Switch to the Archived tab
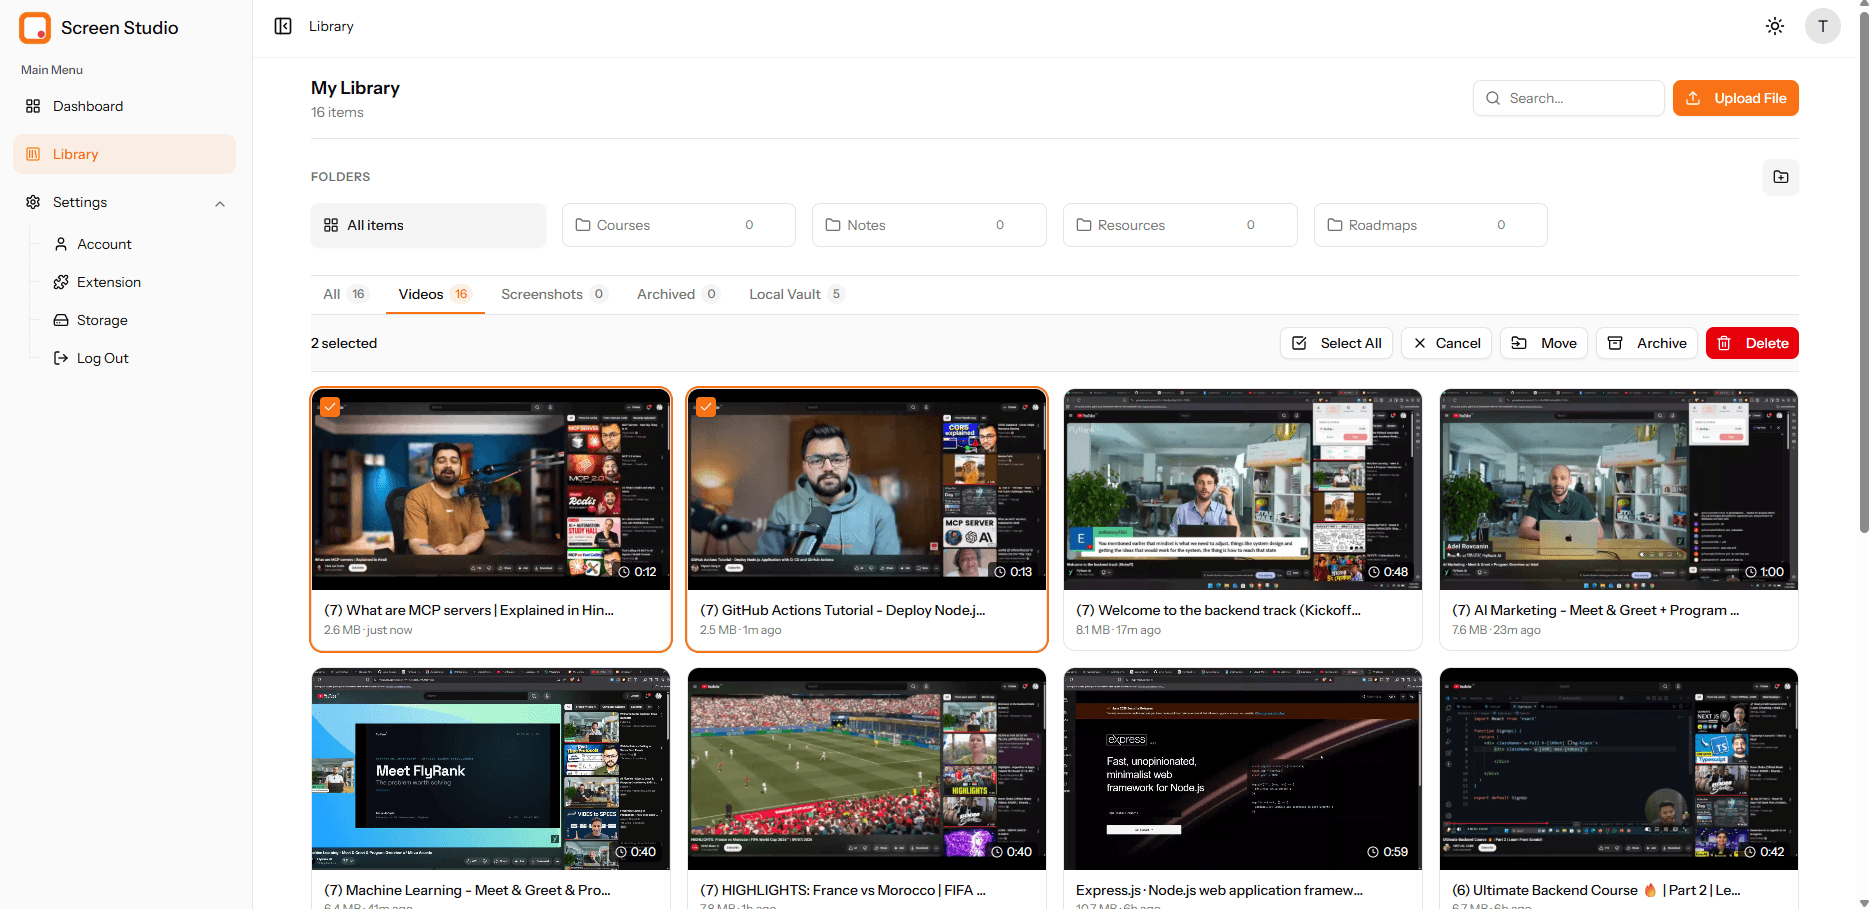The width and height of the screenshot is (1870, 909). pyautogui.click(x=678, y=294)
